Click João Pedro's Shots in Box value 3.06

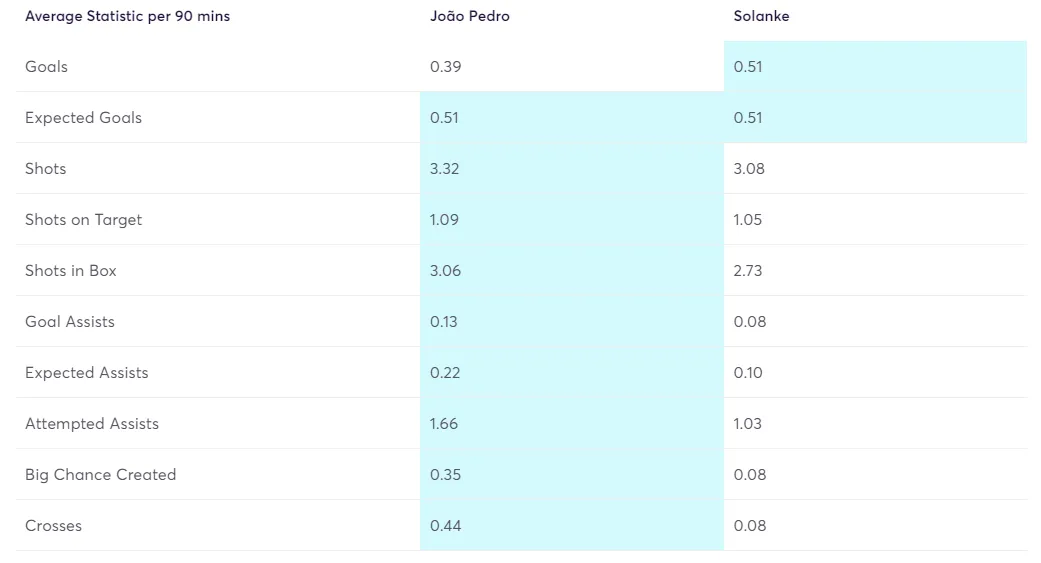tap(445, 271)
